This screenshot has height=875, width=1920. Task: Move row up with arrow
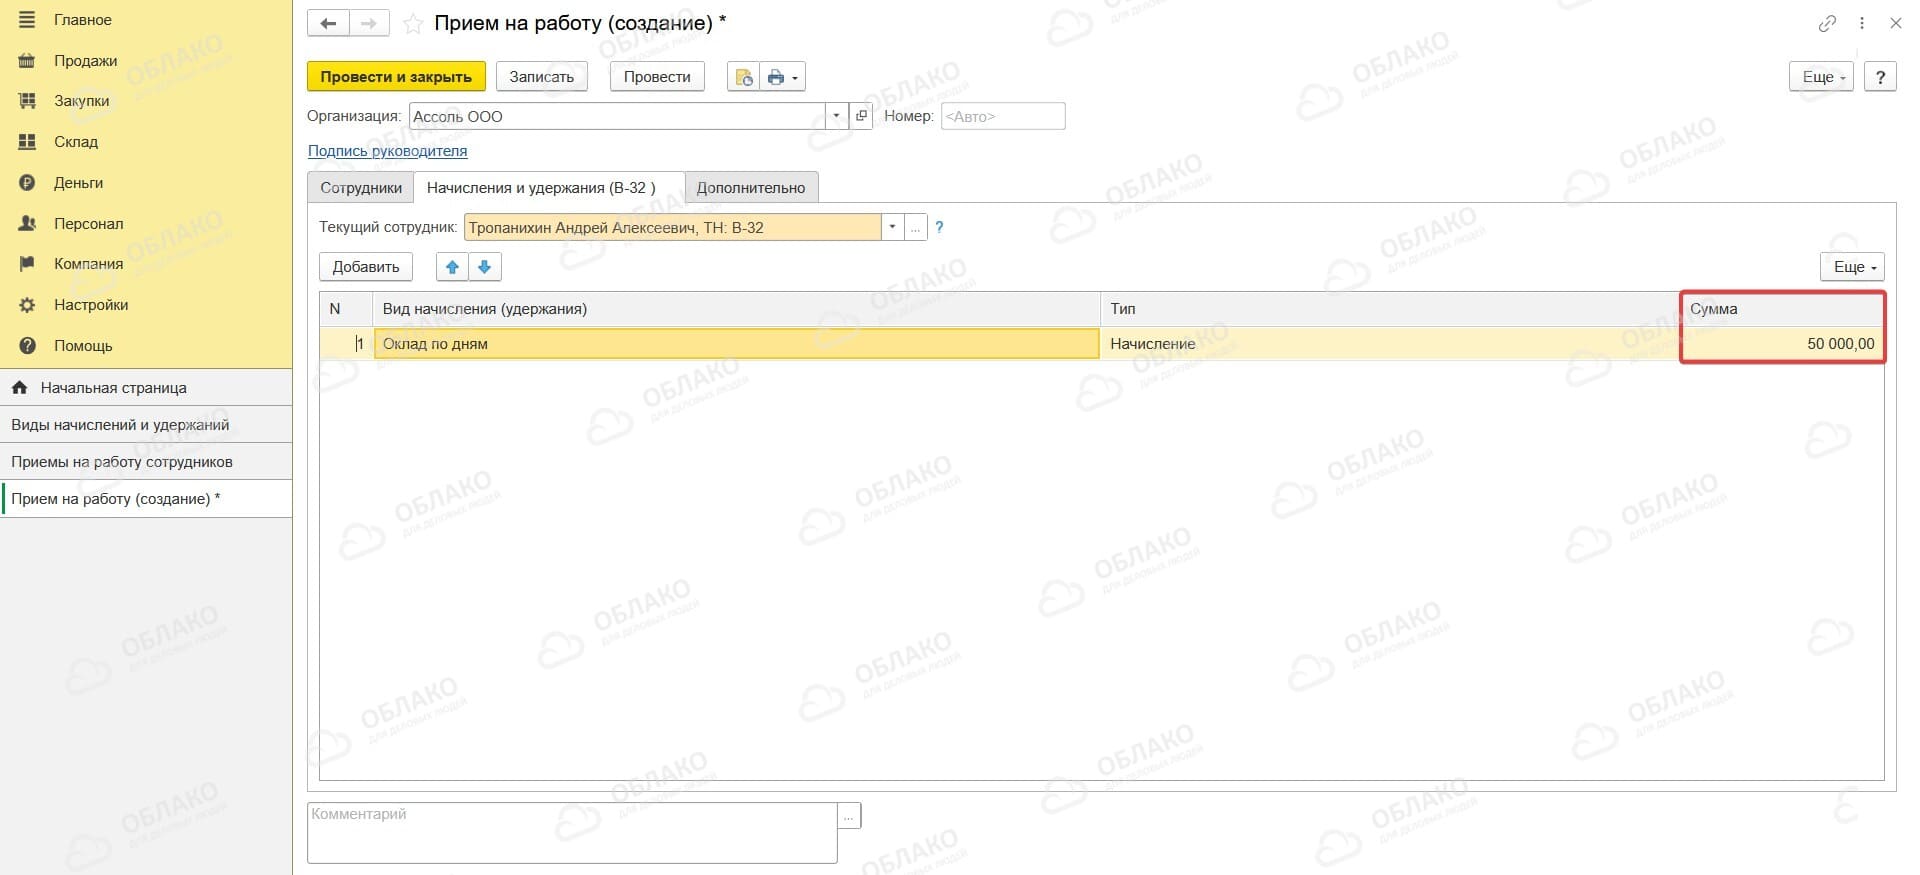click(452, 267)
